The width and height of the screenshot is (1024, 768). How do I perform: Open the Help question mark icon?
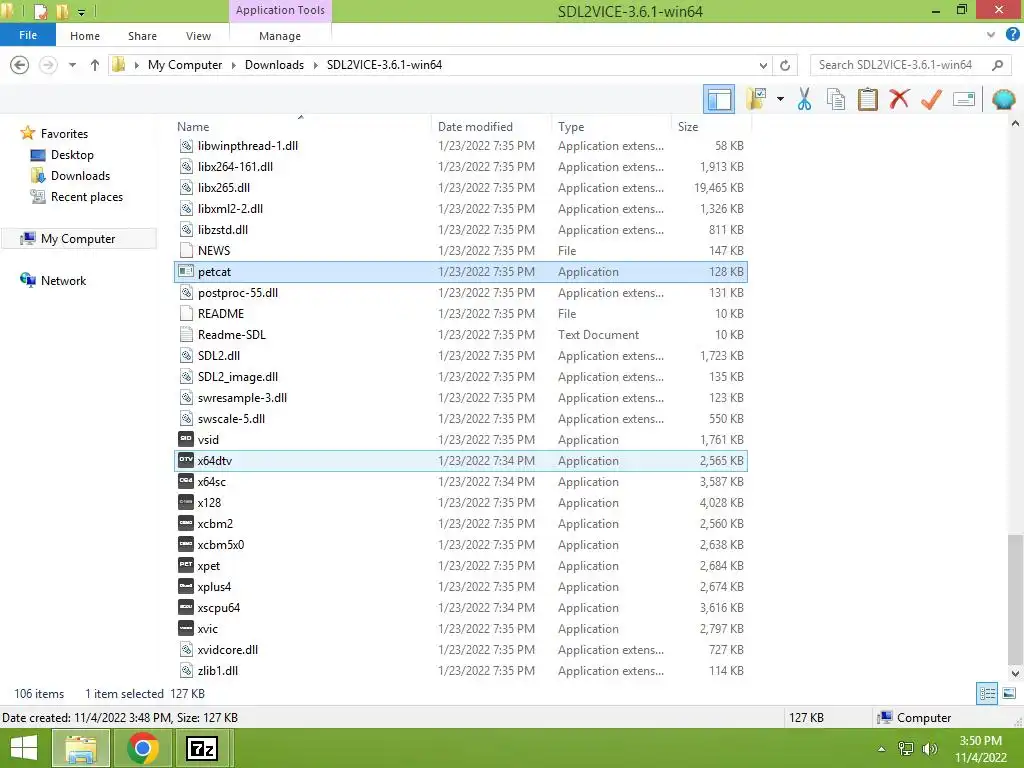[x=1012, y=35]
